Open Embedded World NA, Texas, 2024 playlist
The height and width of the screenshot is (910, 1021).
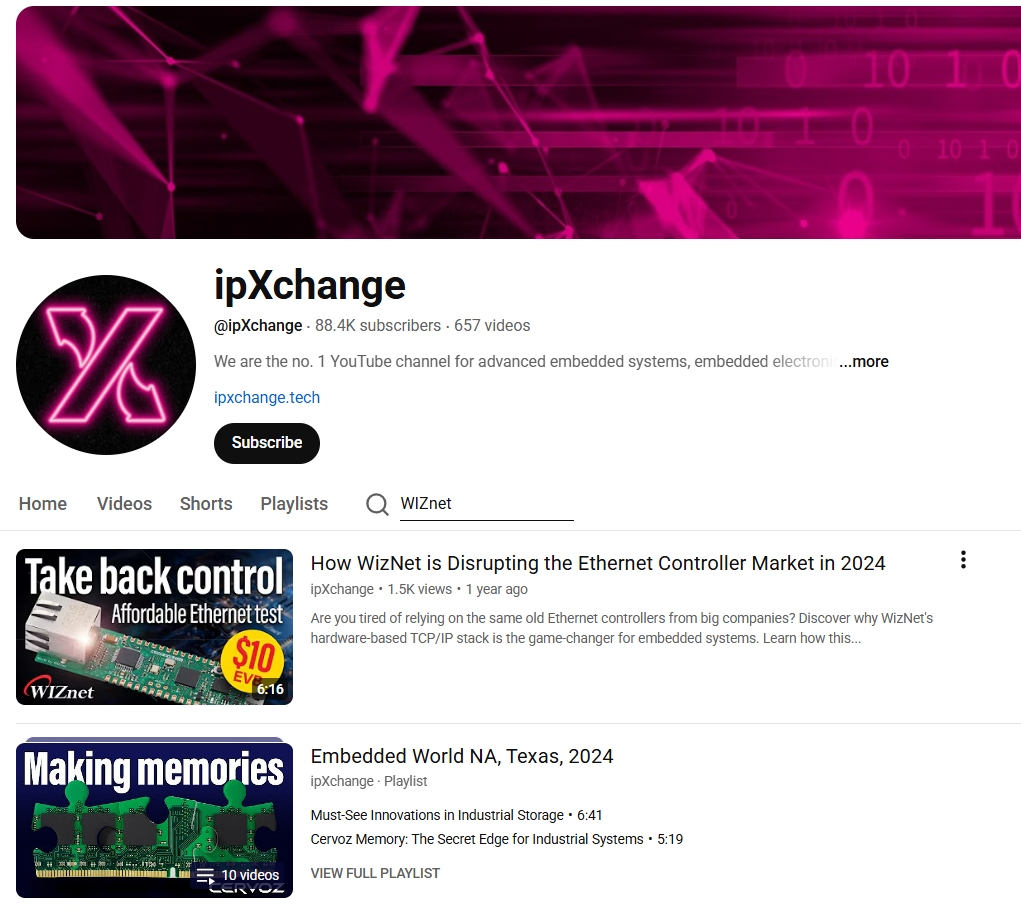462,756
